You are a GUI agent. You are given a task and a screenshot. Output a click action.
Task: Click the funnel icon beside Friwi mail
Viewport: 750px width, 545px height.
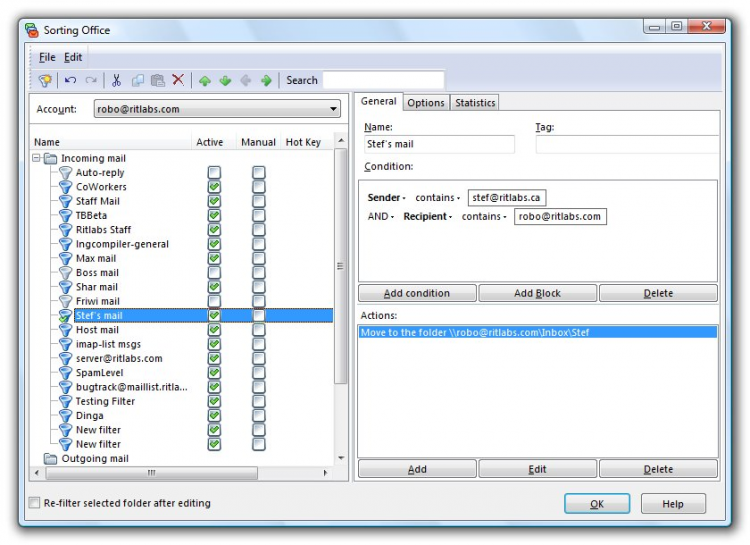coord(65,301)
